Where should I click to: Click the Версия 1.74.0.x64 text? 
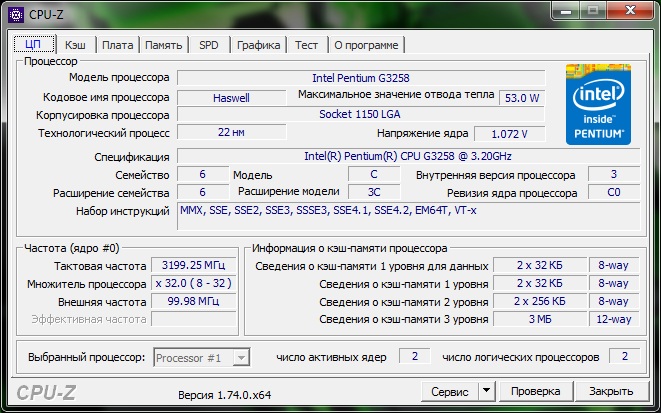coord(225,395)
